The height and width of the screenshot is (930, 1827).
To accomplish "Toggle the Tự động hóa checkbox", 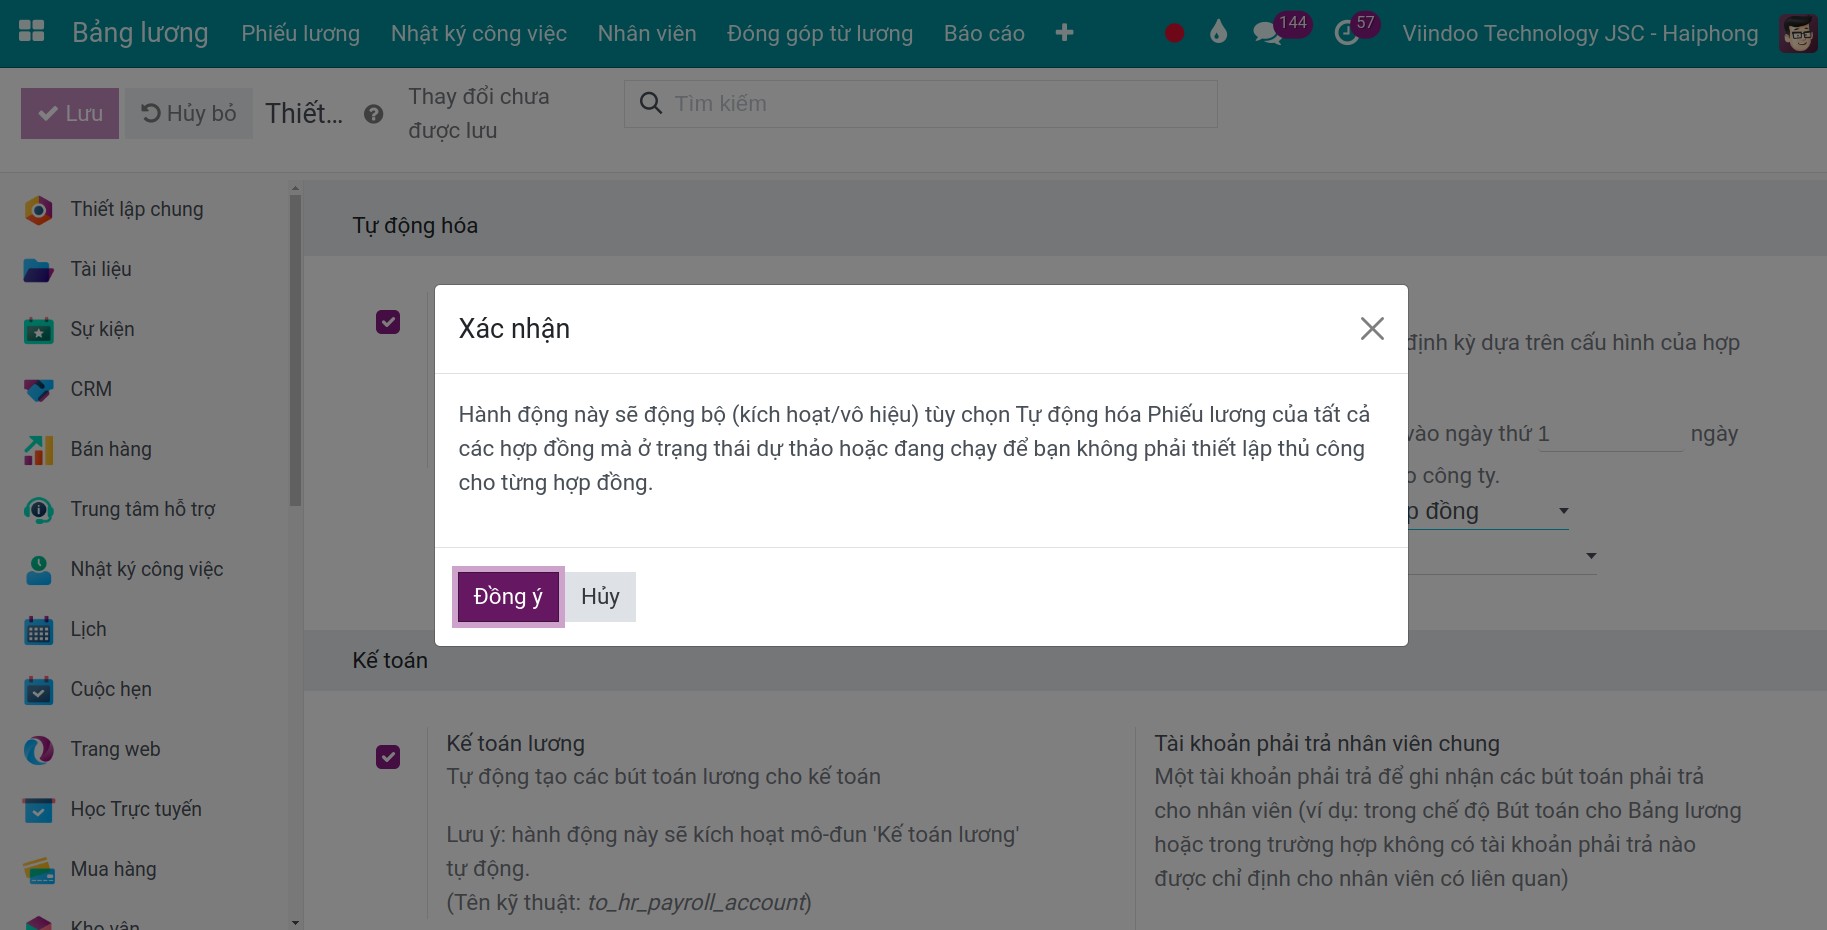I will [x=388, y=322].
